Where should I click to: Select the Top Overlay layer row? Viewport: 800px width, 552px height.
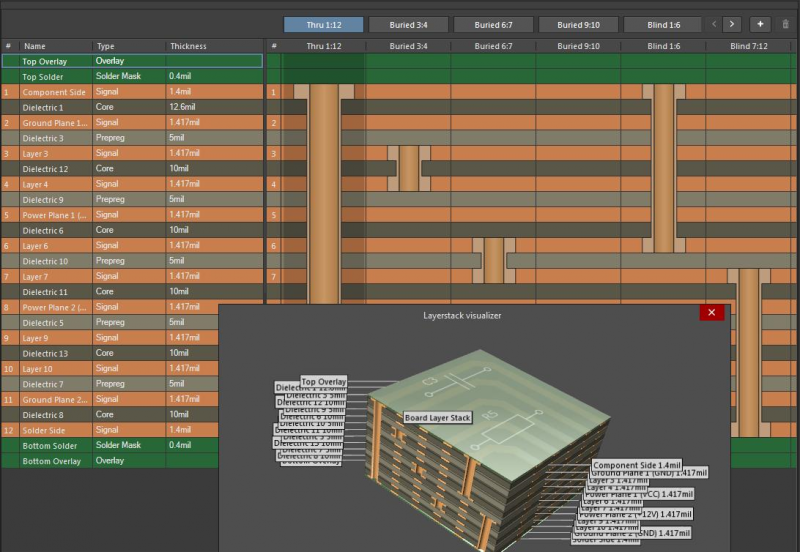(x=44, y=62)
